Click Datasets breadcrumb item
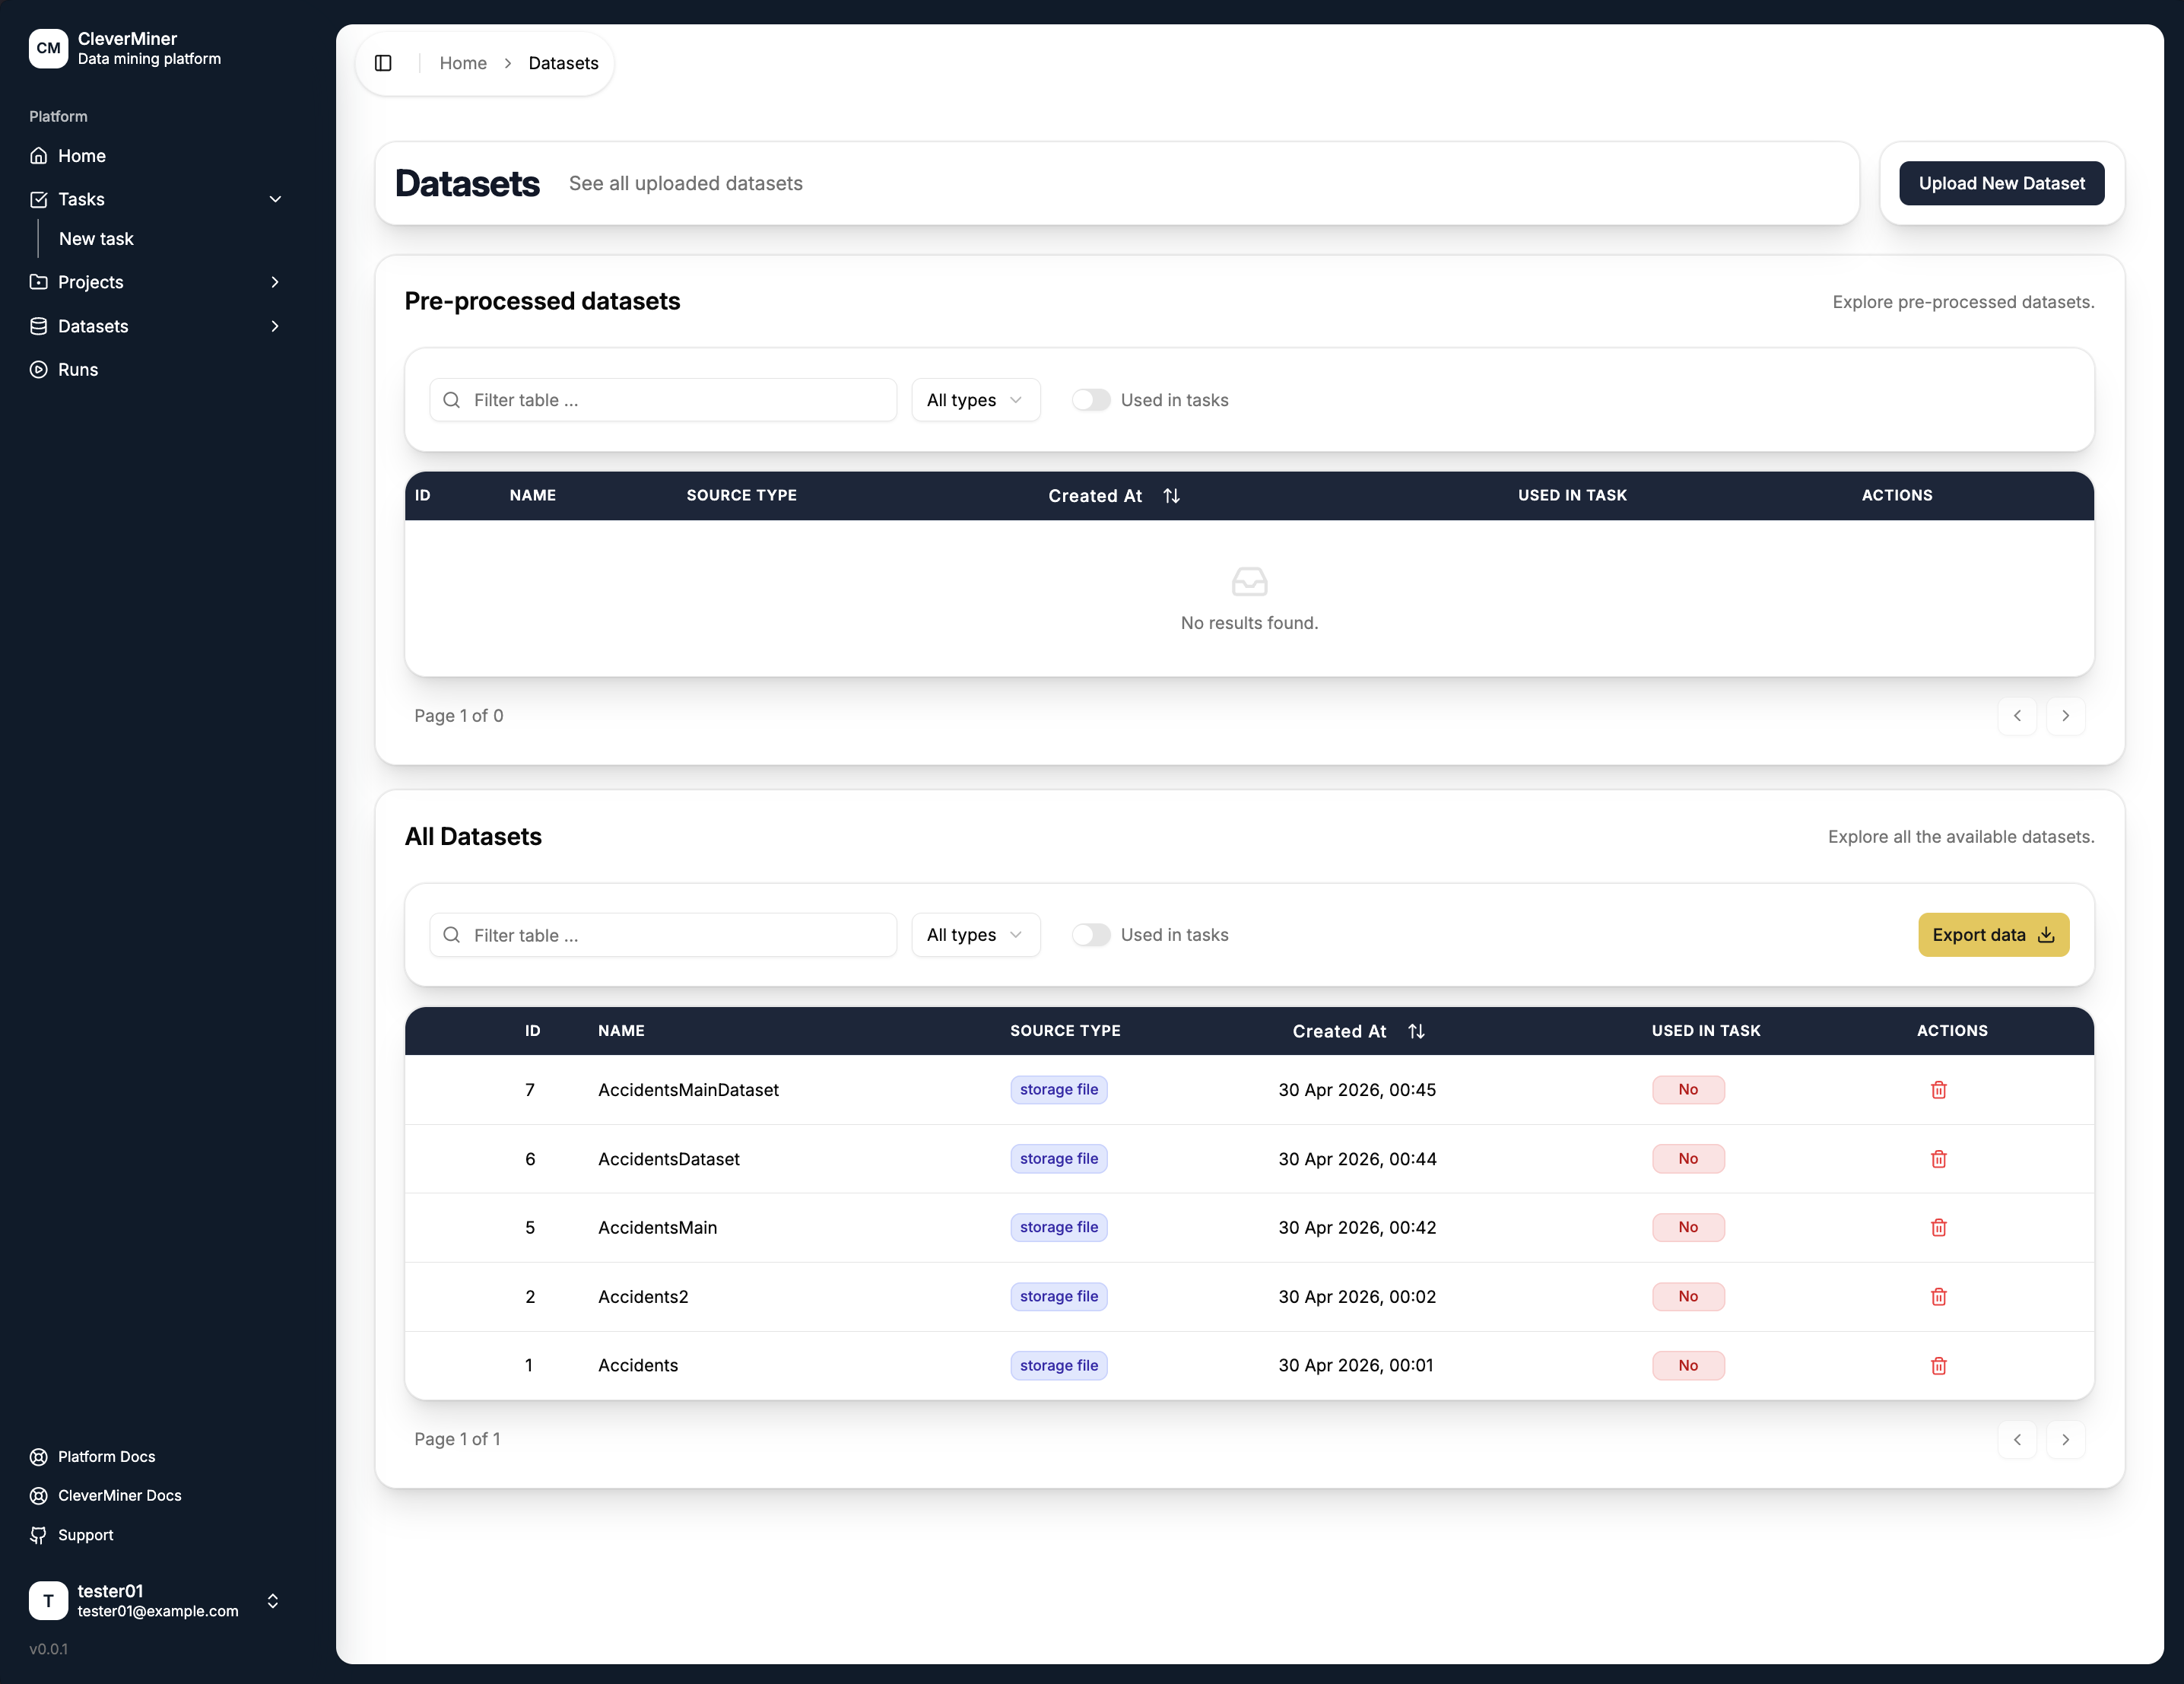Image resolution: width=2184 pixels, height=1684 pixels. 563,63
